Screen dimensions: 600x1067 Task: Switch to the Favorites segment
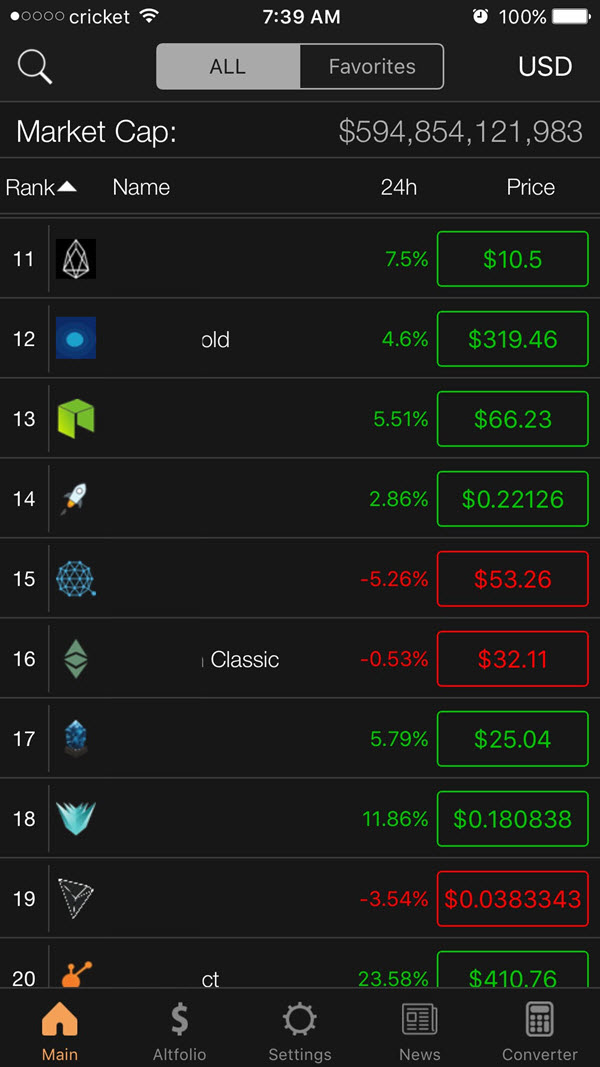tap(371, 67)
